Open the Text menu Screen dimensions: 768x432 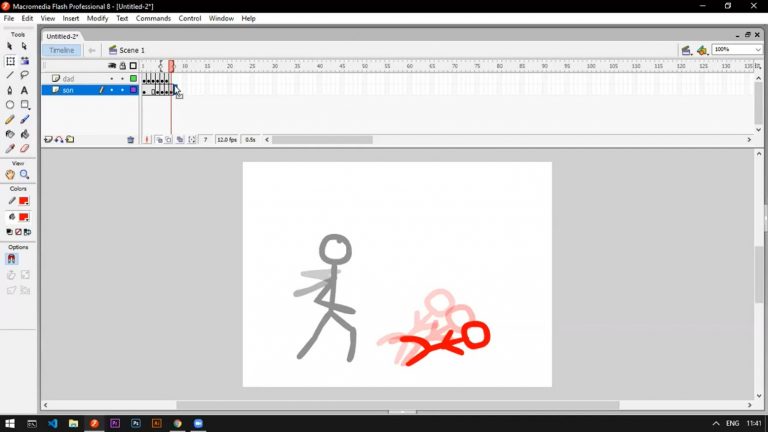coord(122,18)
